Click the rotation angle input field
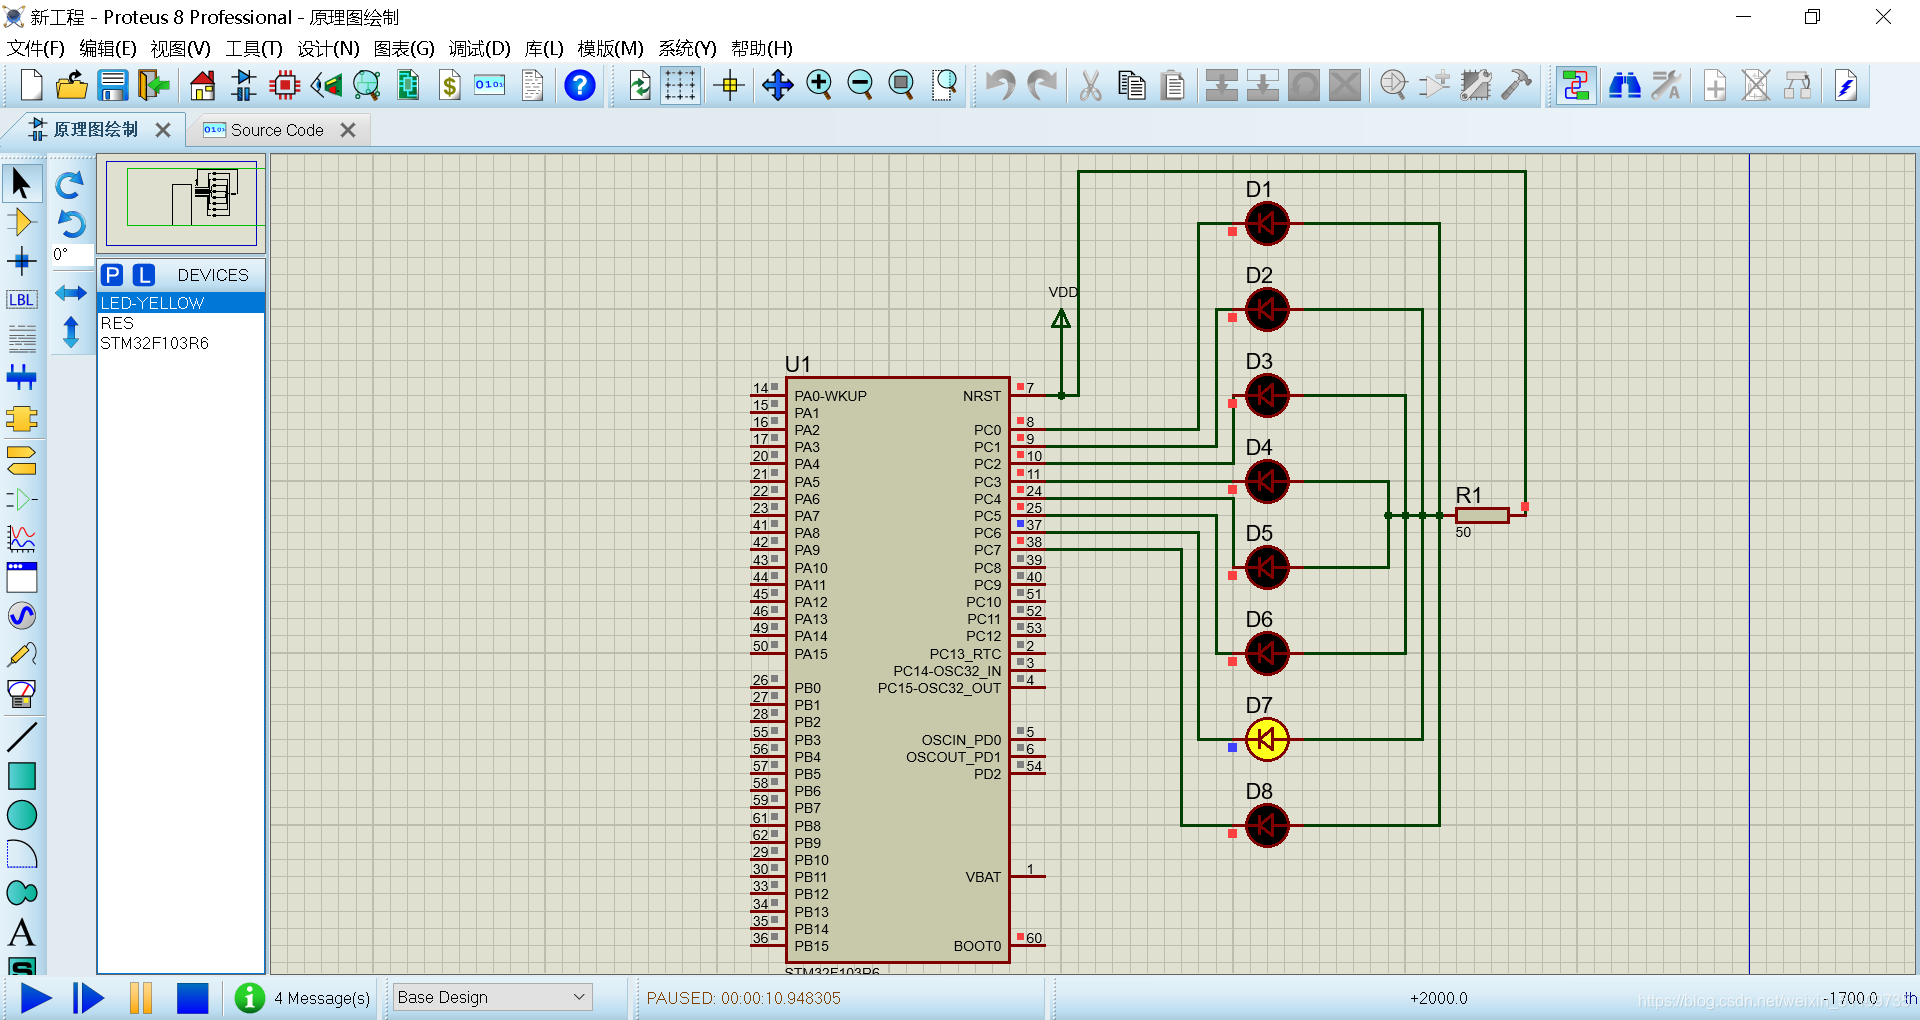This screenshot has height=1020, width=1920. pyautogui.click(x=72, y=254)
